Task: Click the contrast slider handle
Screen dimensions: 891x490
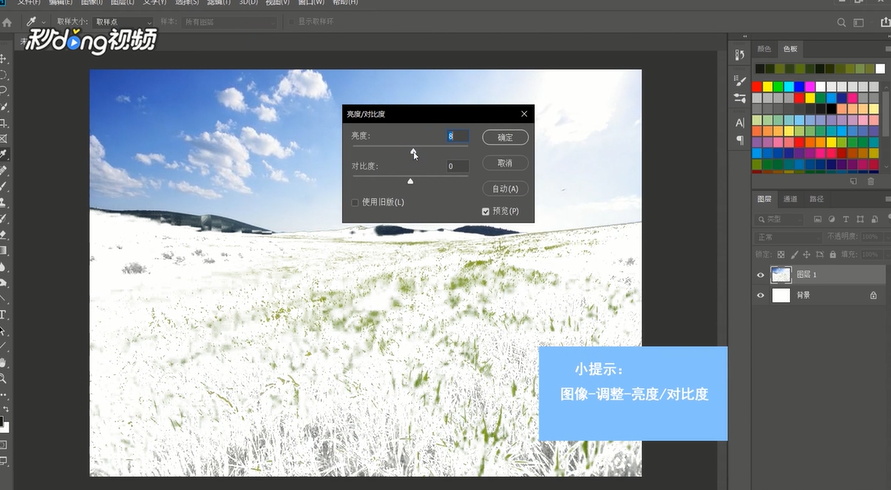Action: point(410,181)
